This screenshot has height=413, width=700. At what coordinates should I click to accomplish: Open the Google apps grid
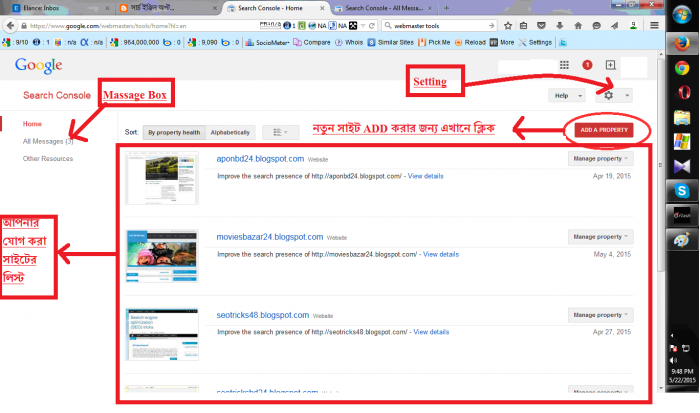click(x=564, y=65)
